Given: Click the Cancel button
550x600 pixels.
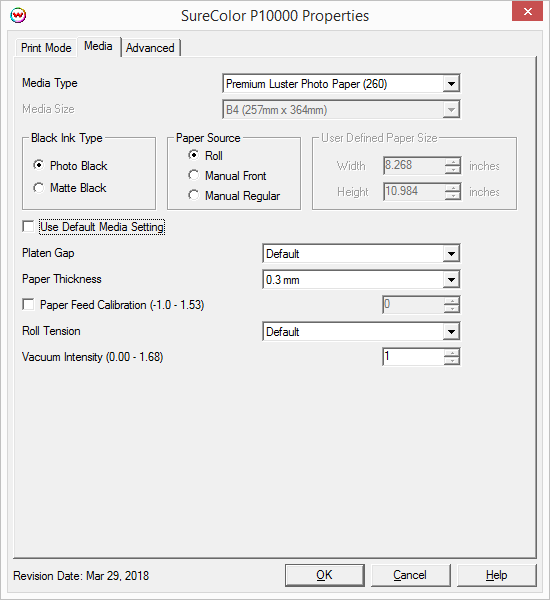Looking at the screenshot, I should point(410,575).
